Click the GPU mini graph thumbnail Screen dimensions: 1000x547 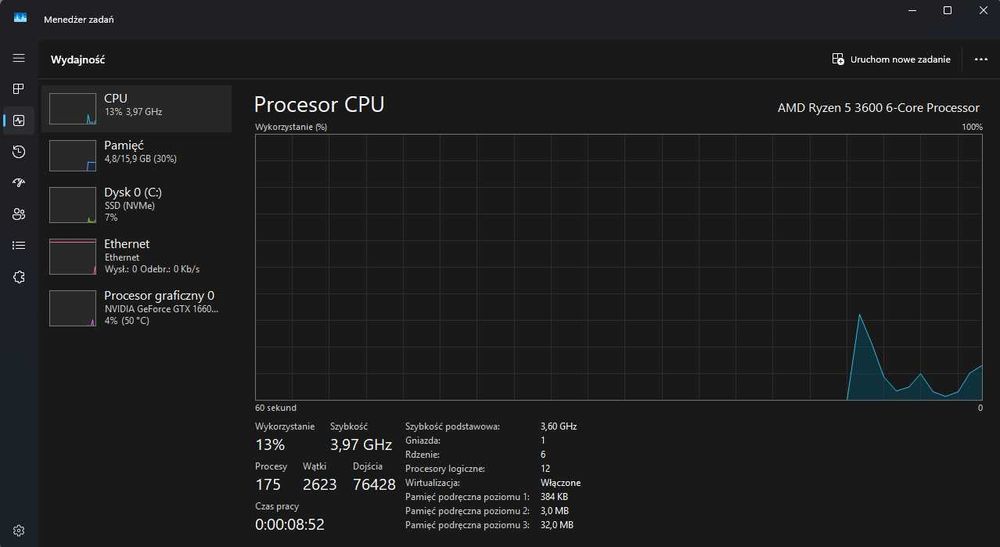pyautogui.click(x=72, y=308)
